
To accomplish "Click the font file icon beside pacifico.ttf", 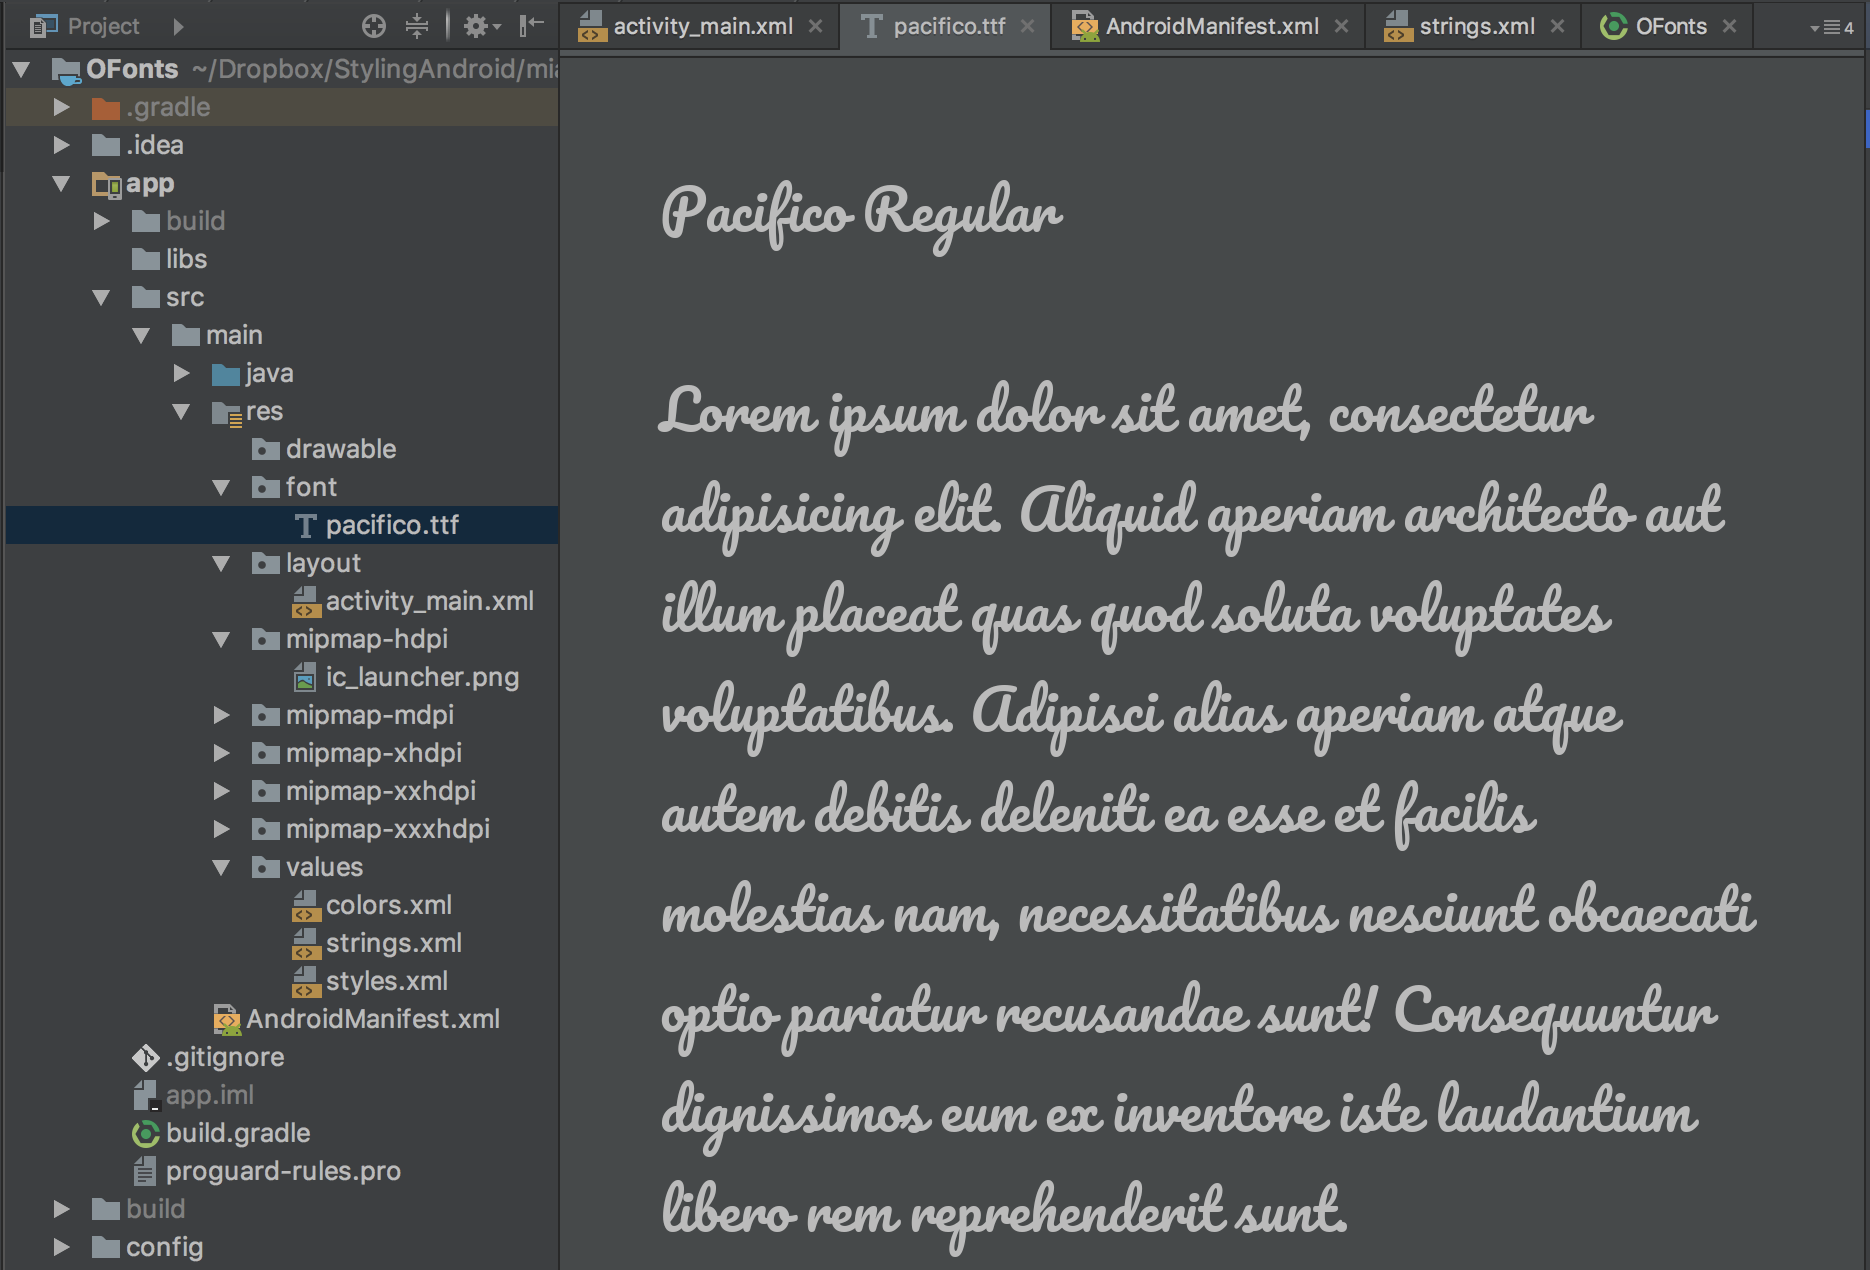I will click(x=305, y=526).
